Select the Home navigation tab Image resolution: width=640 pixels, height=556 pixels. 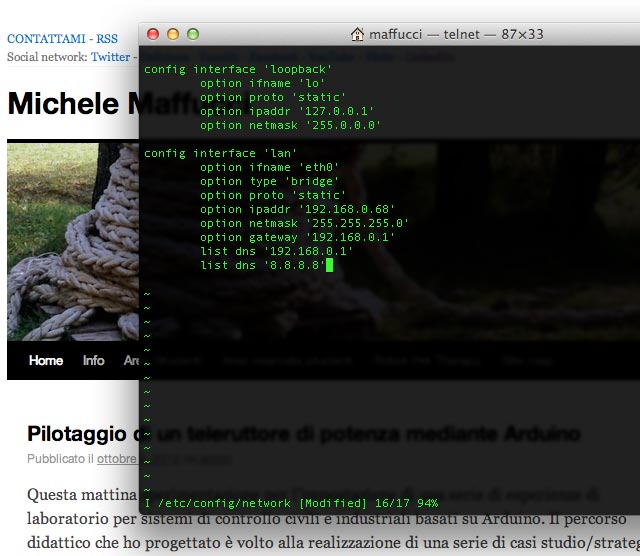click(x=46, y=360)
